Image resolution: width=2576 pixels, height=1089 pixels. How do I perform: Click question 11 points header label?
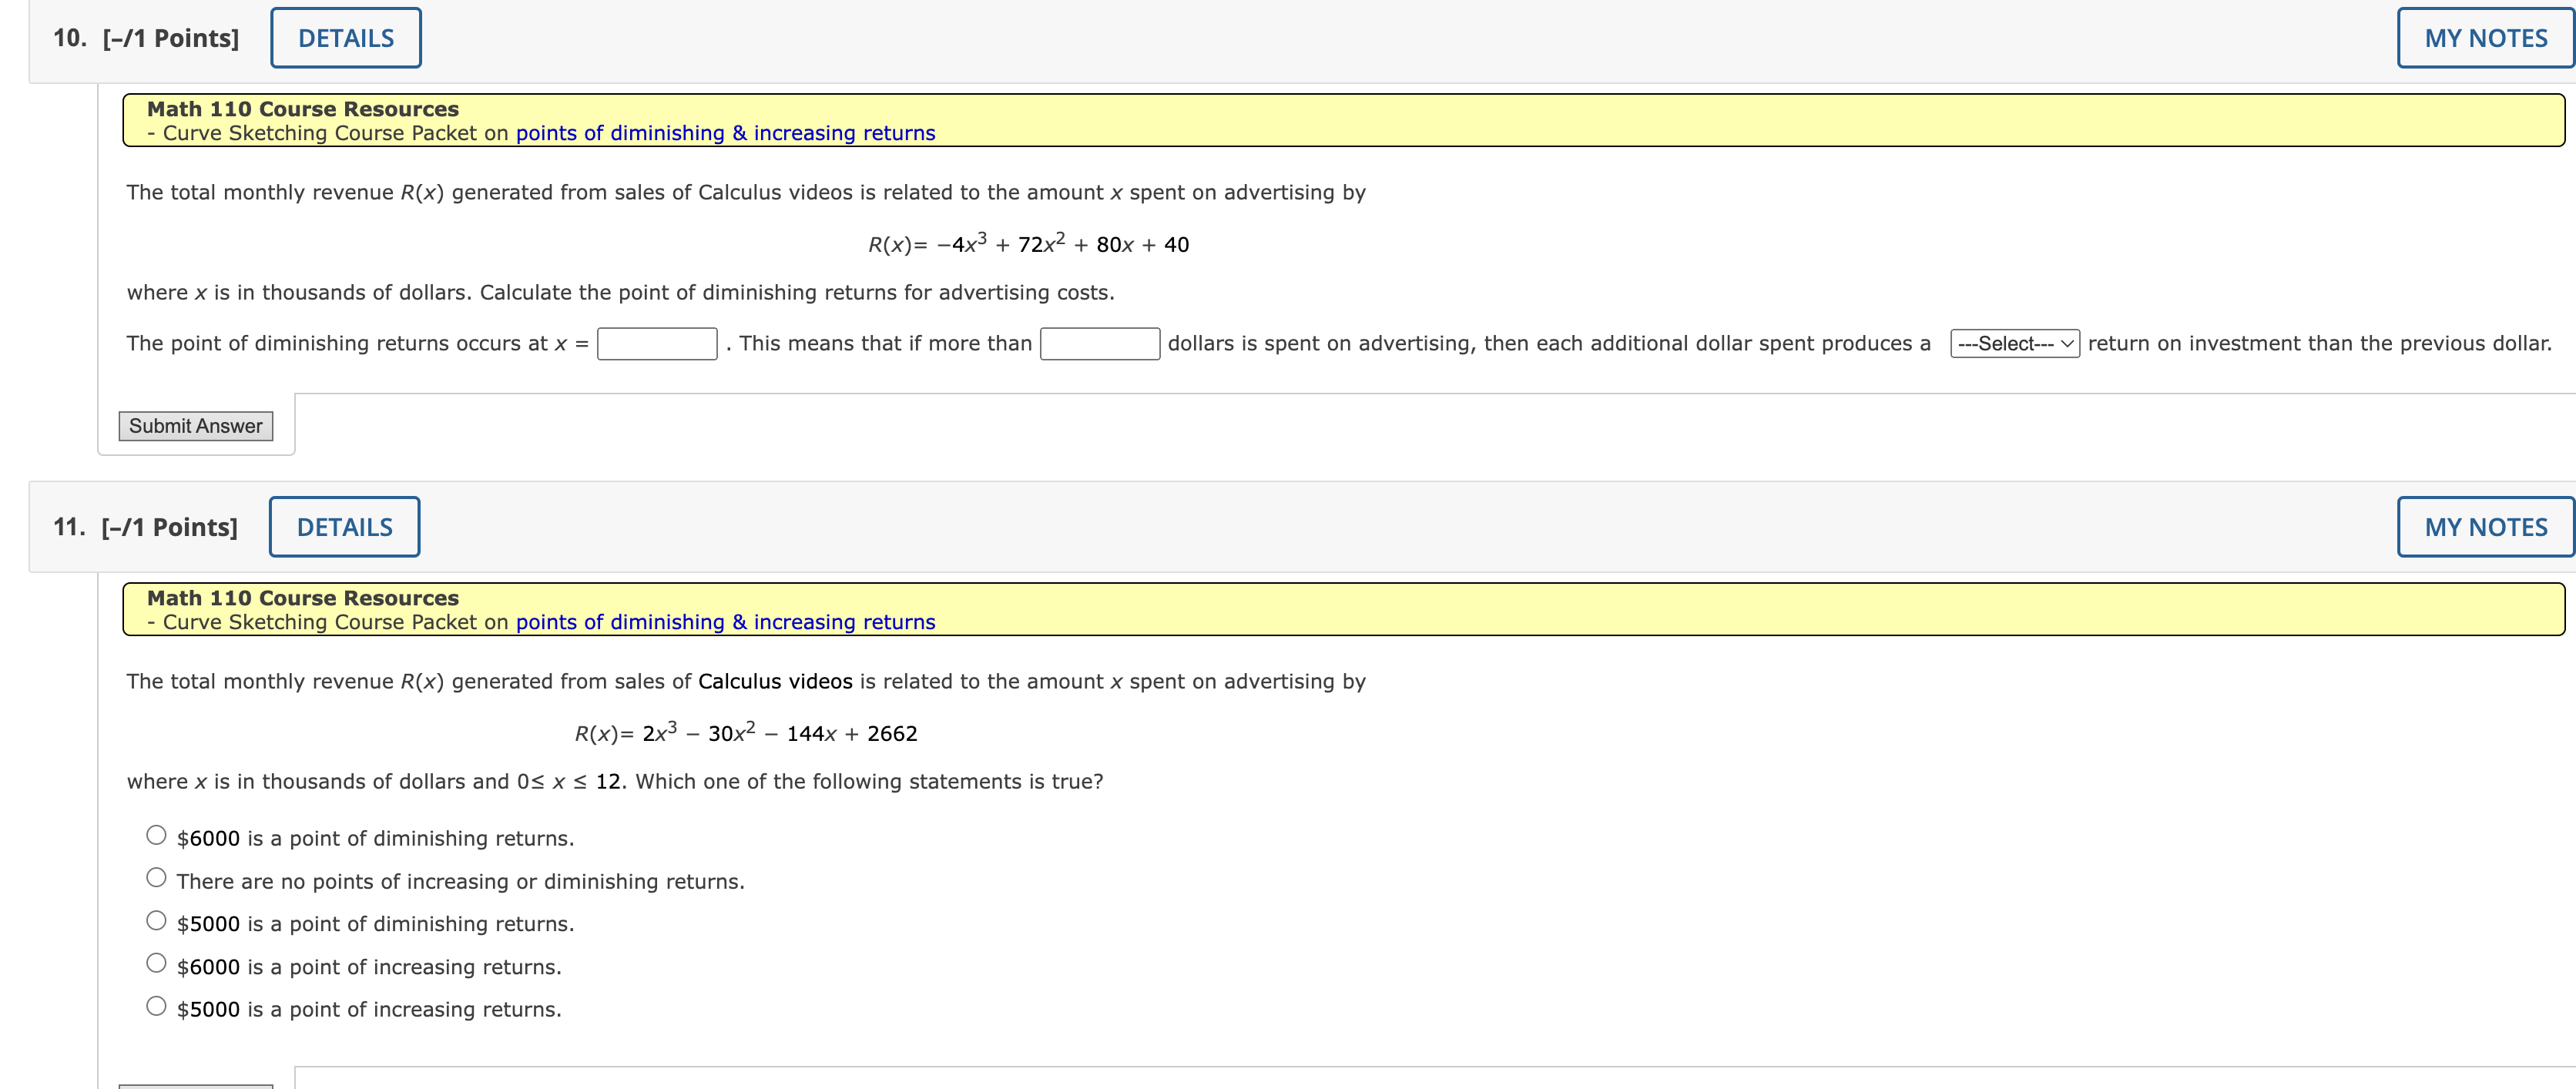[x=145, y=527]
